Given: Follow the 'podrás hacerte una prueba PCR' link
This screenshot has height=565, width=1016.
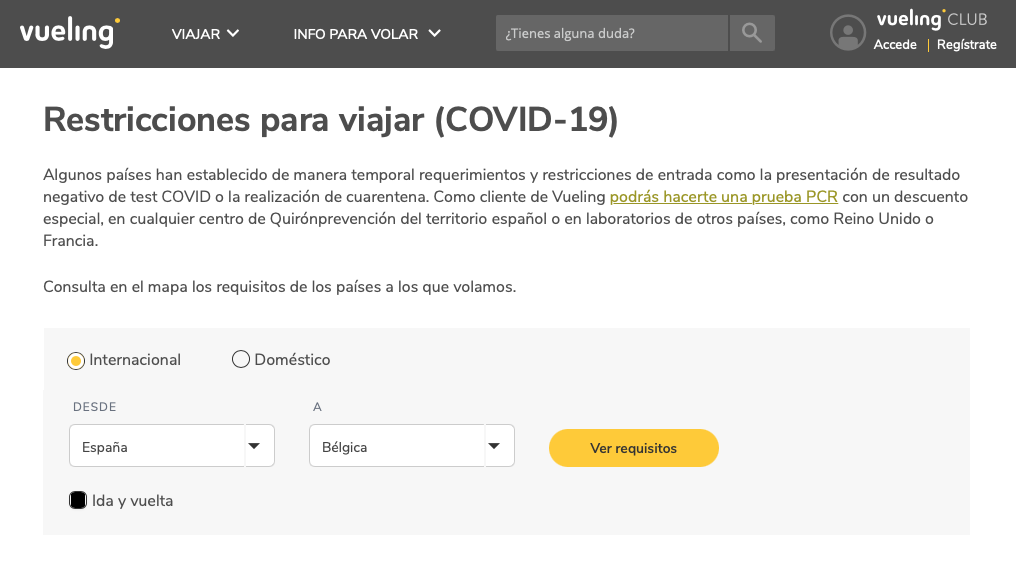Looking at the screenshot, I should point(723,196).
